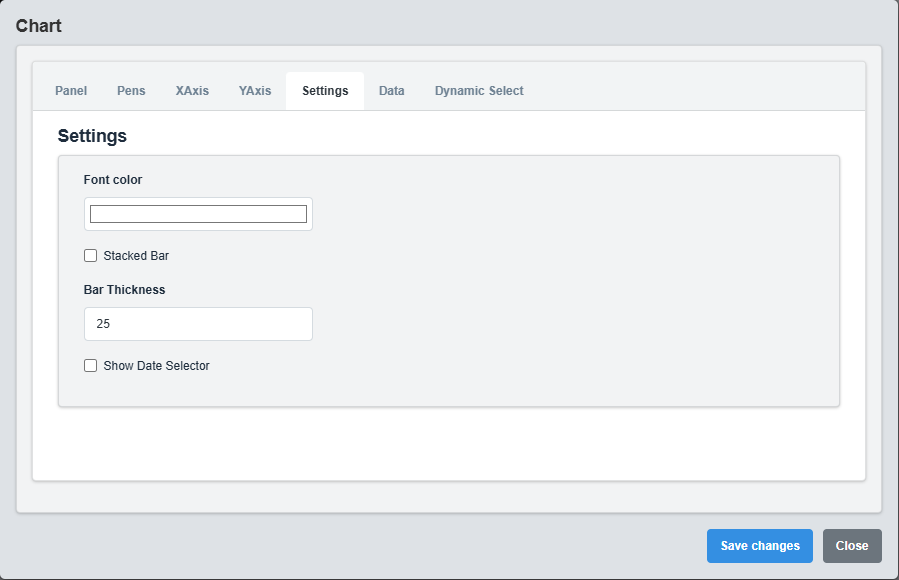
Task: Click the Font color field label
Action: (x=113, y=180)
